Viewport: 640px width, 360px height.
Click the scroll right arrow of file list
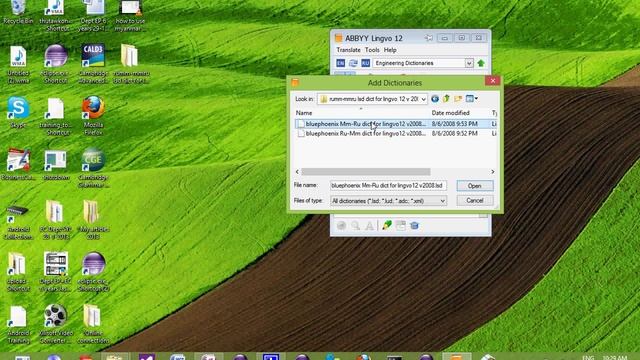493,172
